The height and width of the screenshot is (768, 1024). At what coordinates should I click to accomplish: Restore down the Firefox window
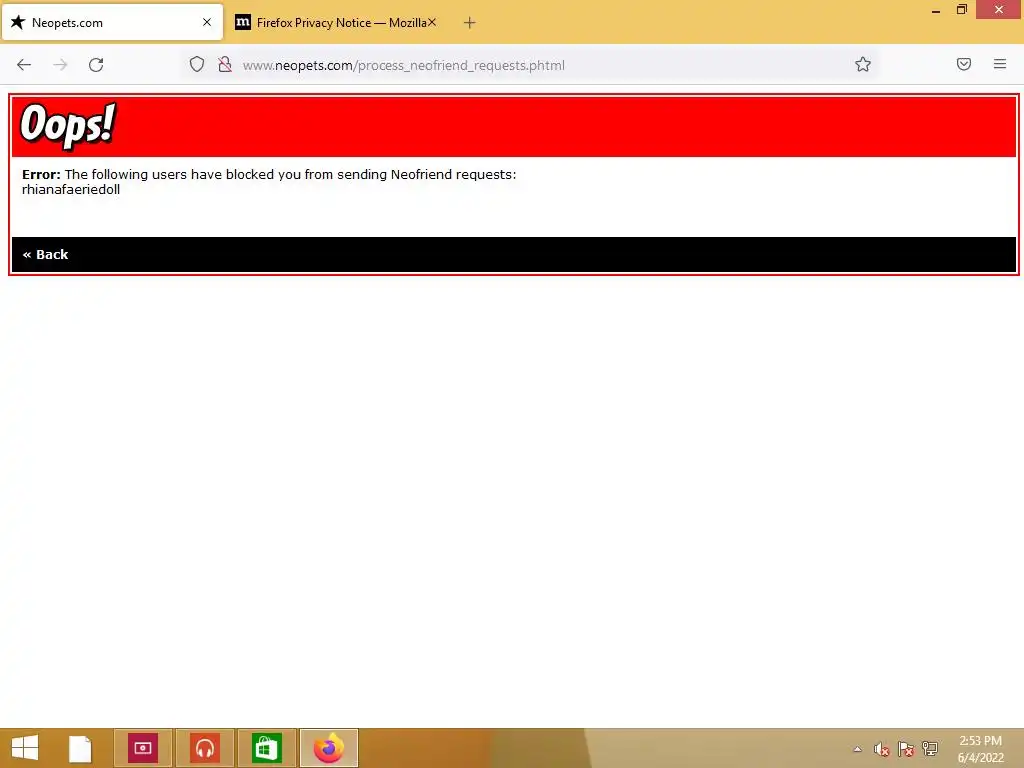pyautogui.click(x=962, y=10)
